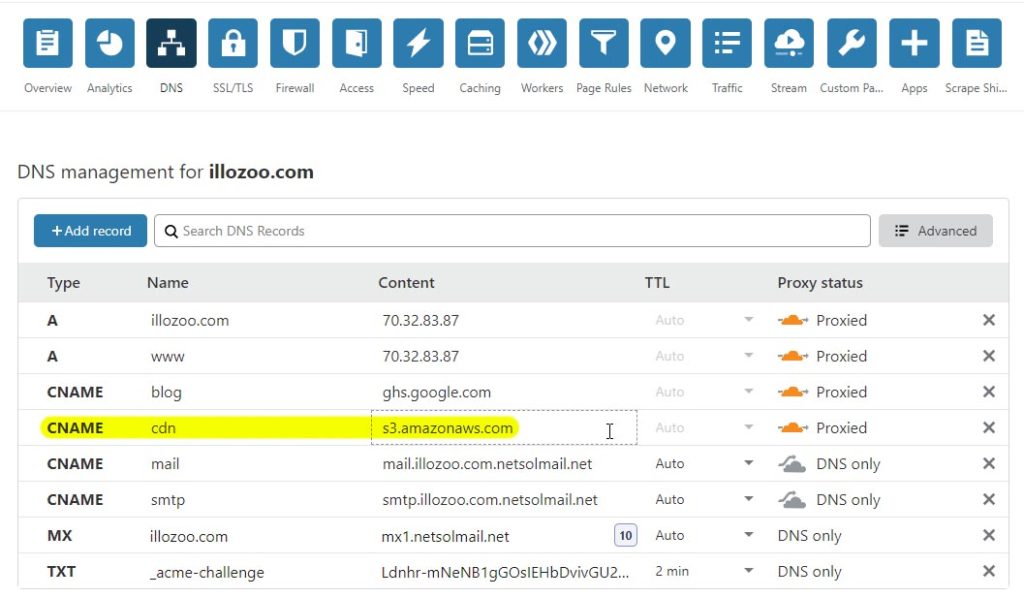
Task: Delete the www A record
Action: pyautogui.click(x=989, y=356)
